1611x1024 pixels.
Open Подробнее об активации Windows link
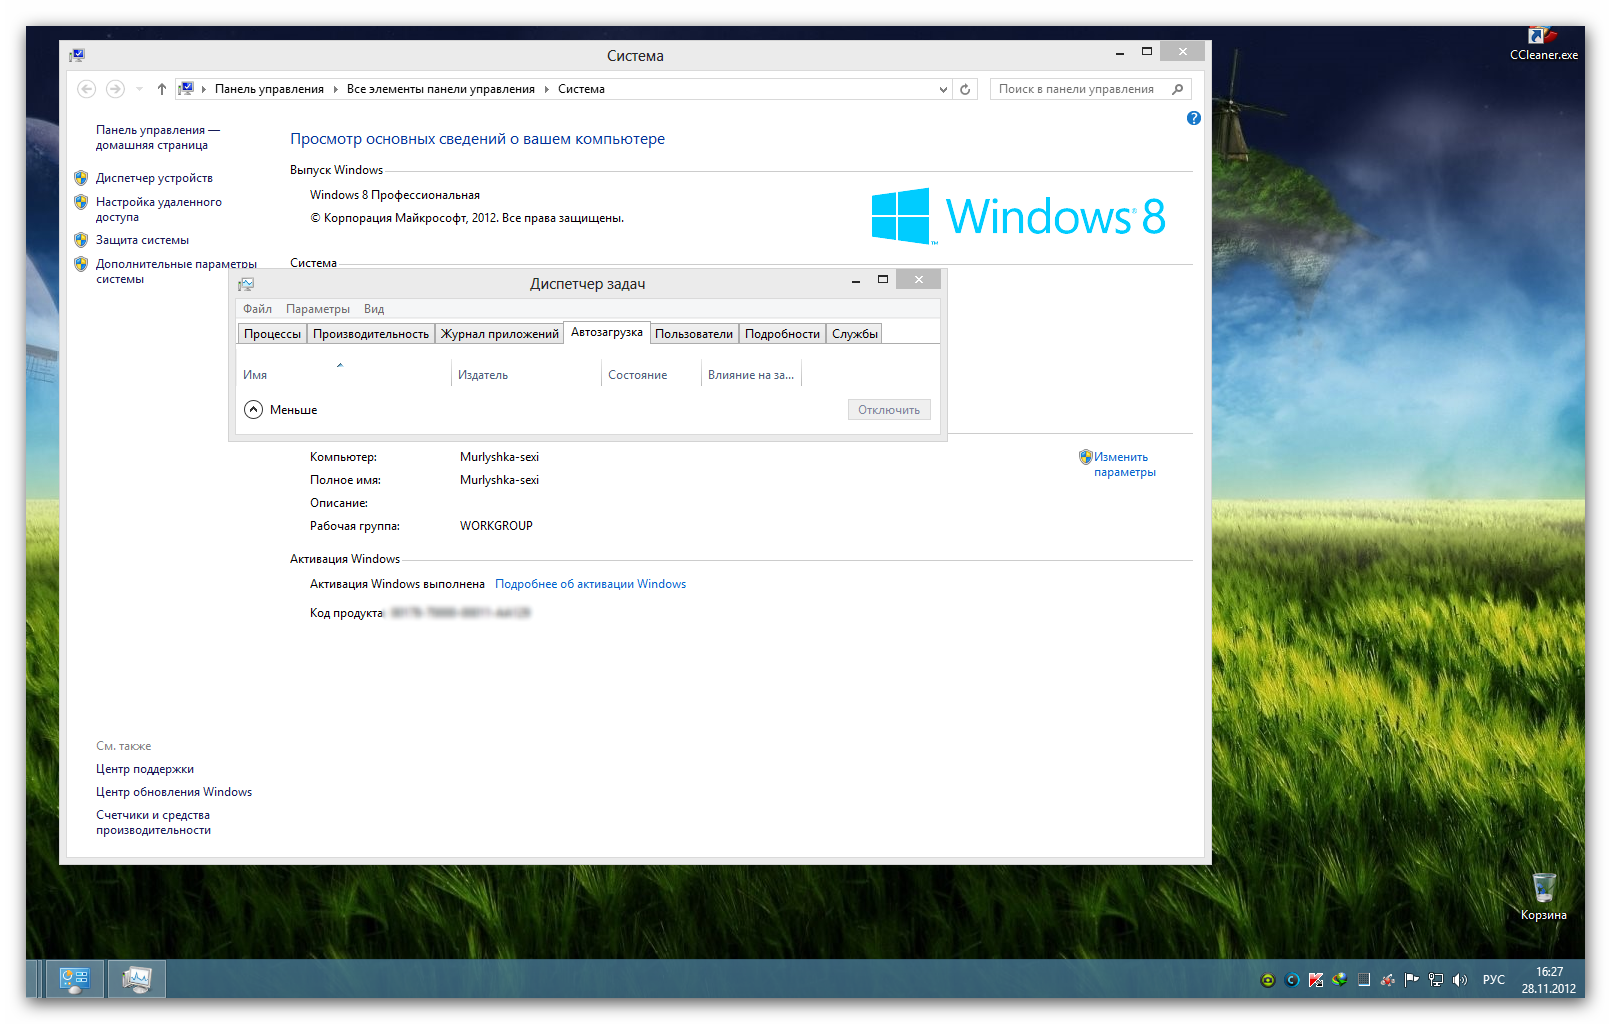tap(590, 584)
